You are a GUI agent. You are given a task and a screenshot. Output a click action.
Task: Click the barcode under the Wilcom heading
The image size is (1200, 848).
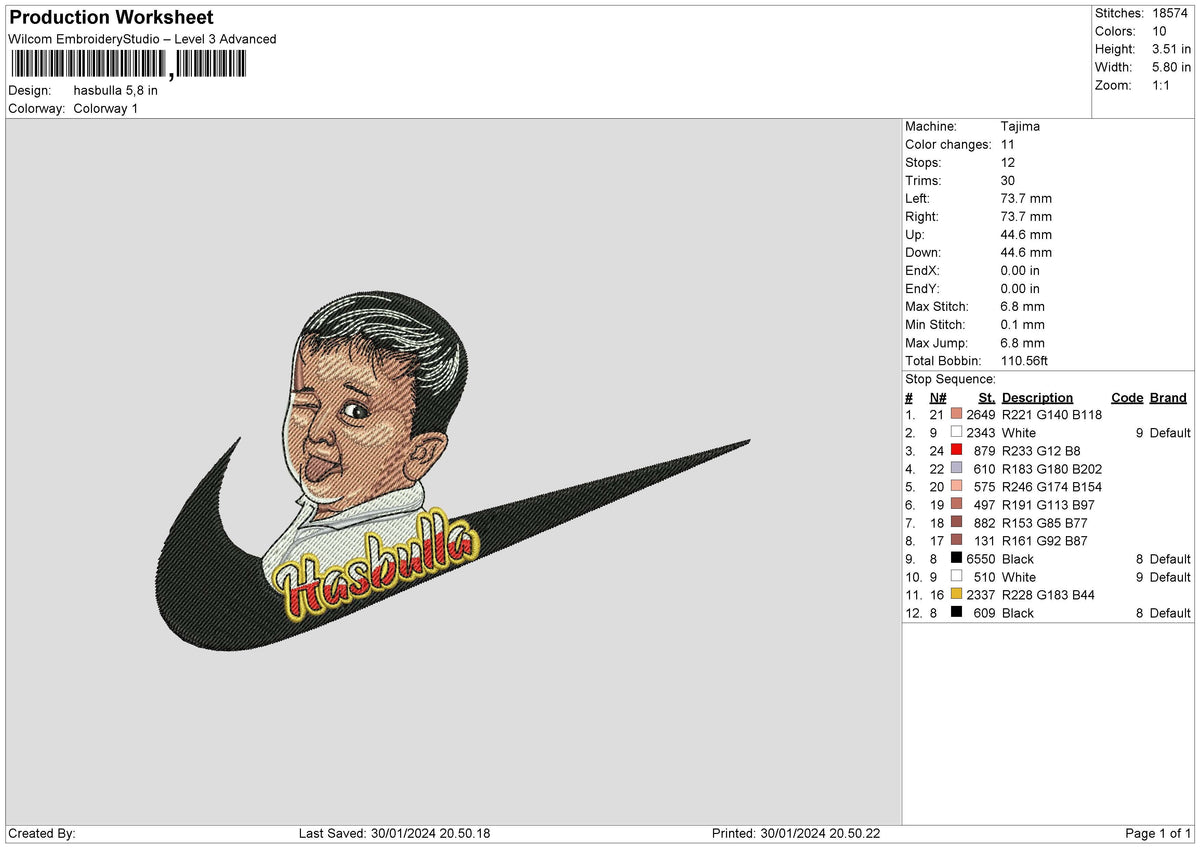click(x=127, y=64)
